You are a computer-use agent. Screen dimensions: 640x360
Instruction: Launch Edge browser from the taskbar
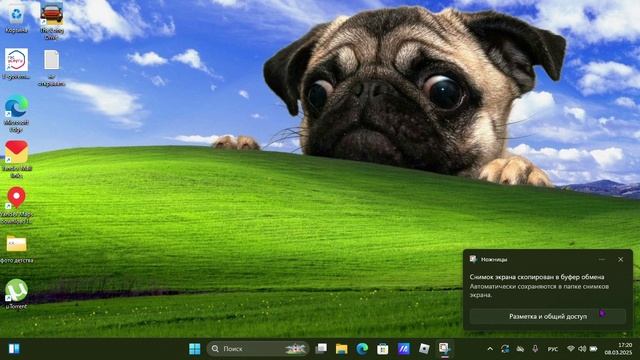[362, 349]
